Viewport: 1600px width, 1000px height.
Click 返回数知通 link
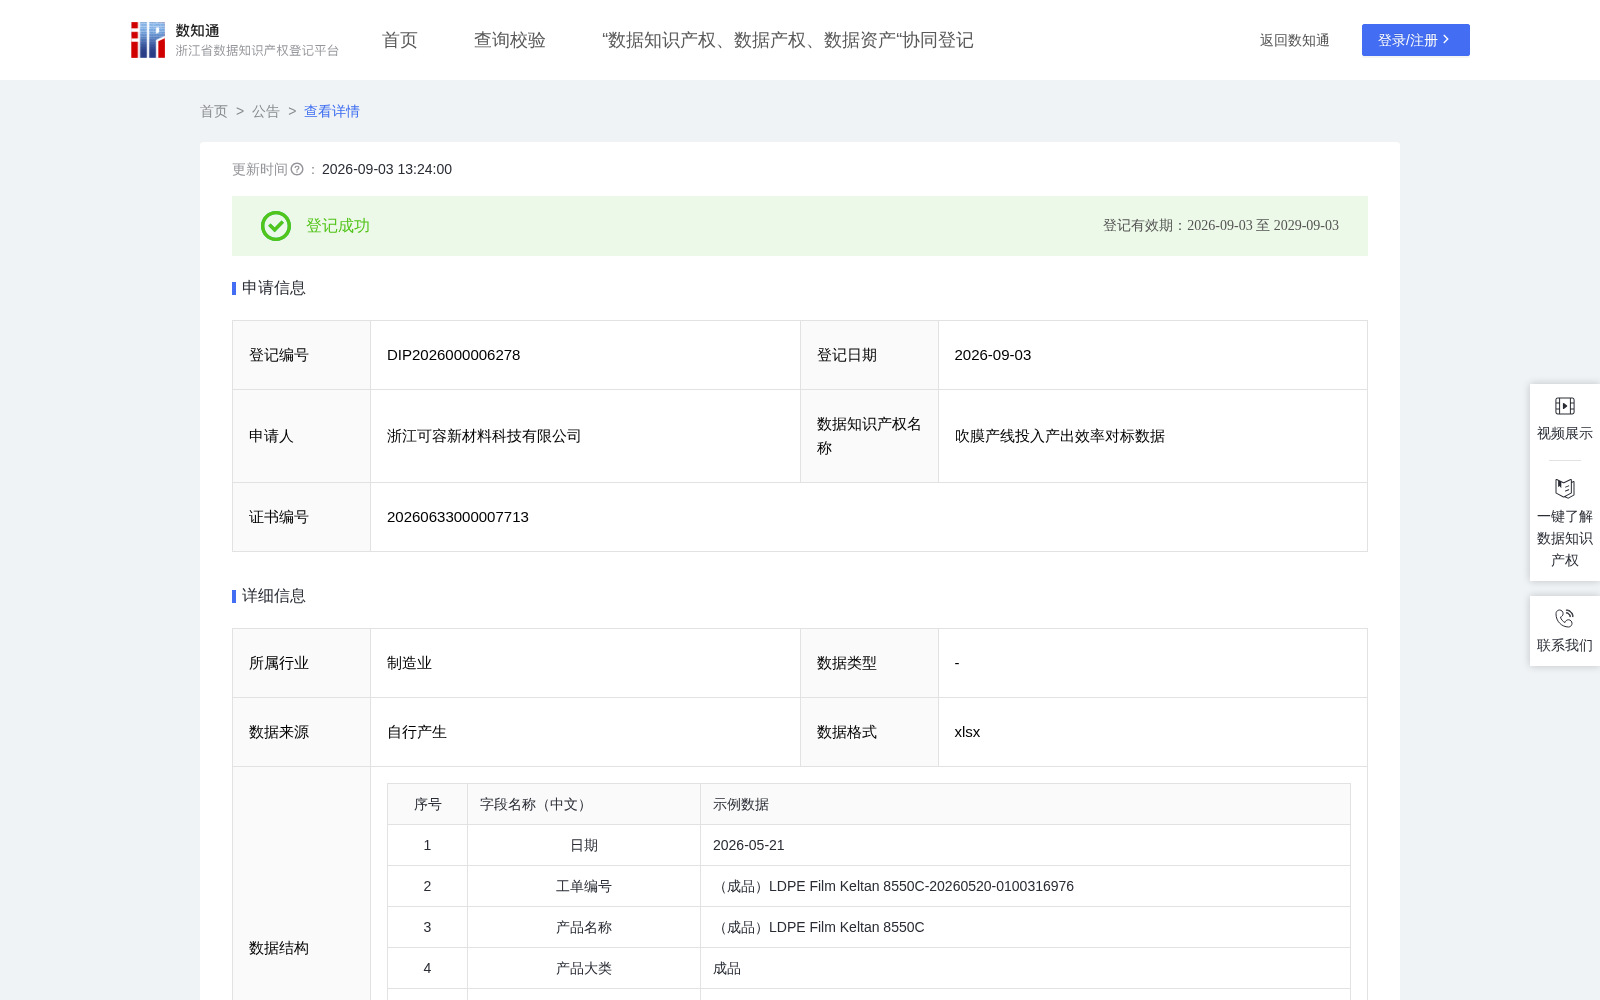click(1295, 40)
